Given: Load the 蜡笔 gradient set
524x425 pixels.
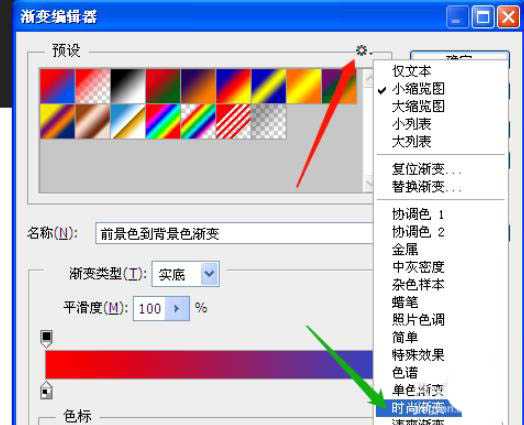Looking at the screenshot, I should 405,302.
